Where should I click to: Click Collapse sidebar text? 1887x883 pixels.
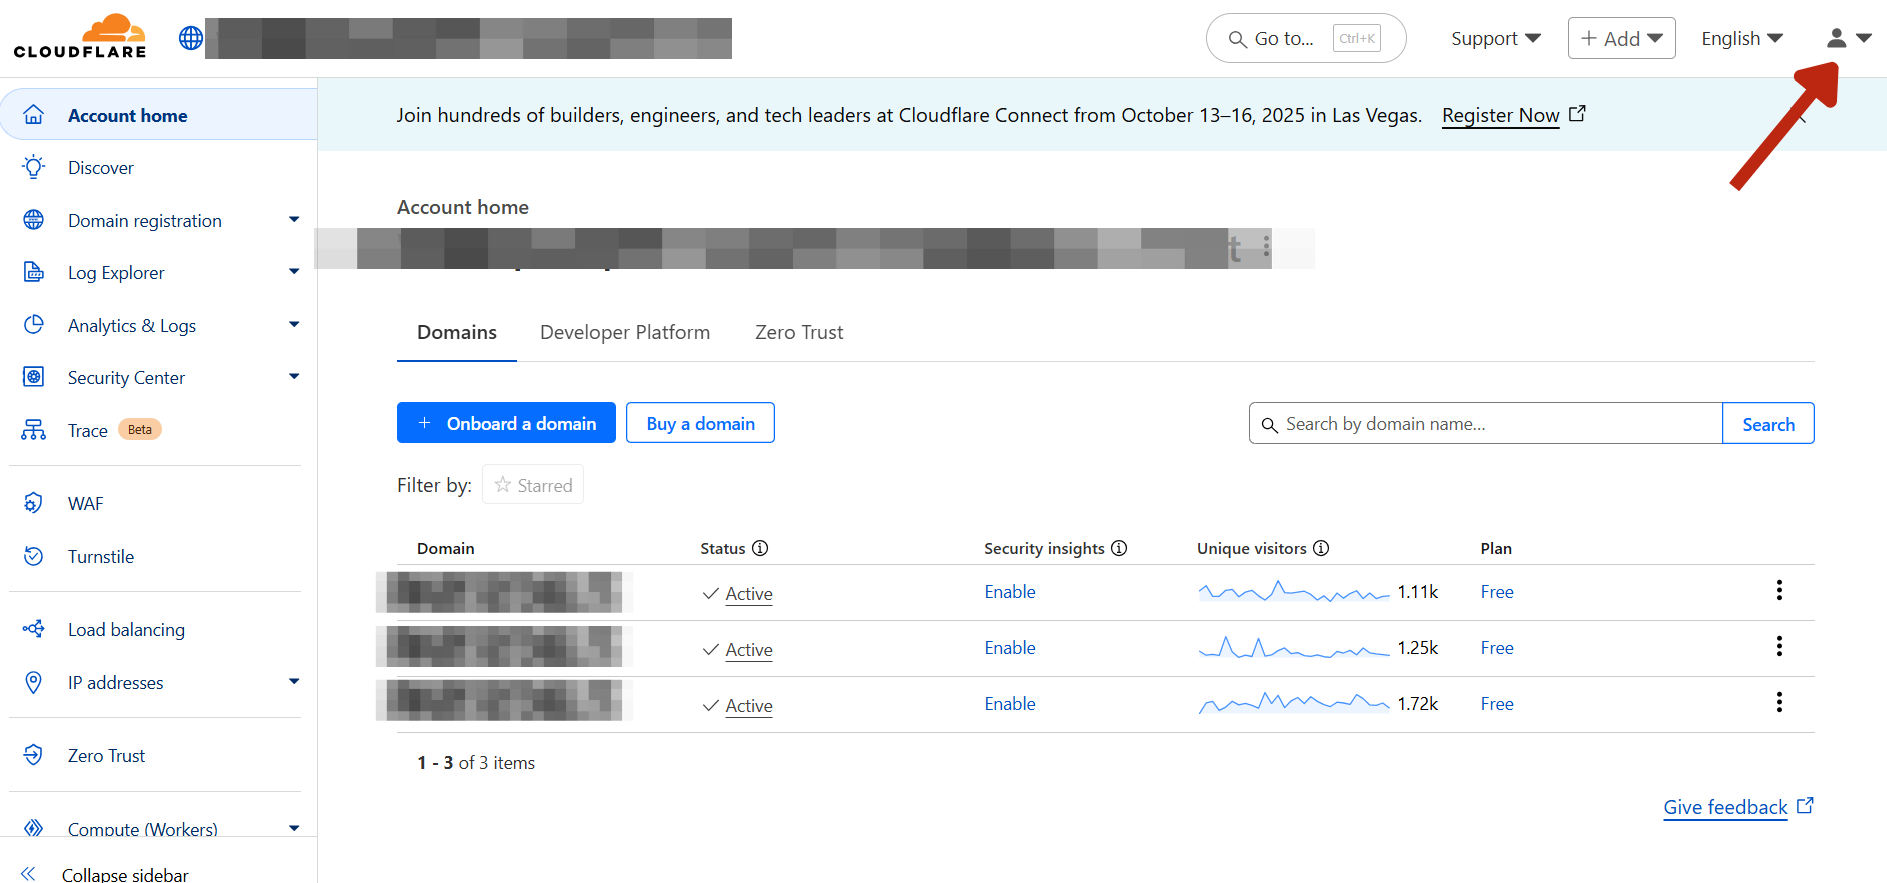pos(125,875)
